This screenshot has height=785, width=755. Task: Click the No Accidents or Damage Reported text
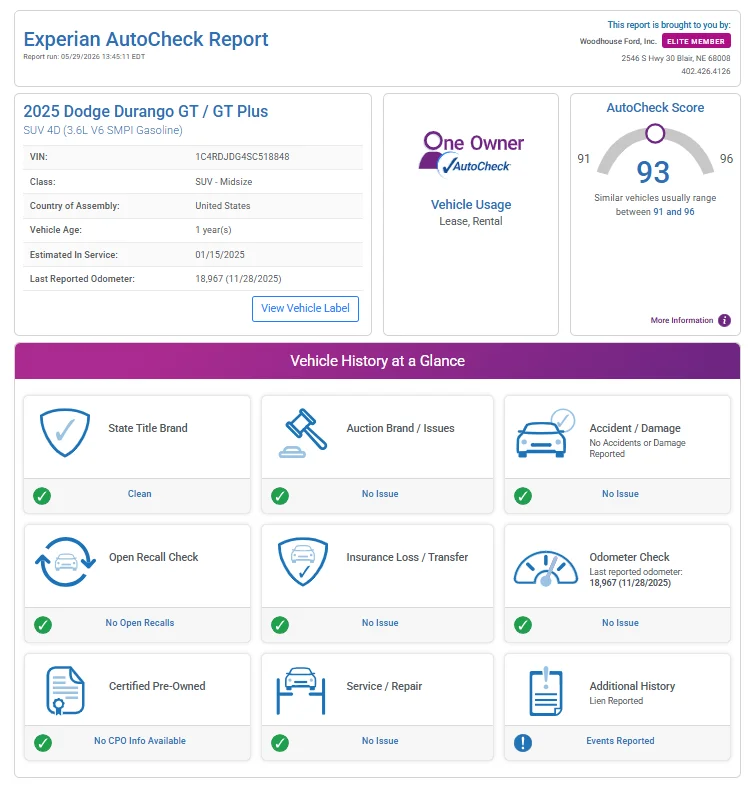pos(637,449)
